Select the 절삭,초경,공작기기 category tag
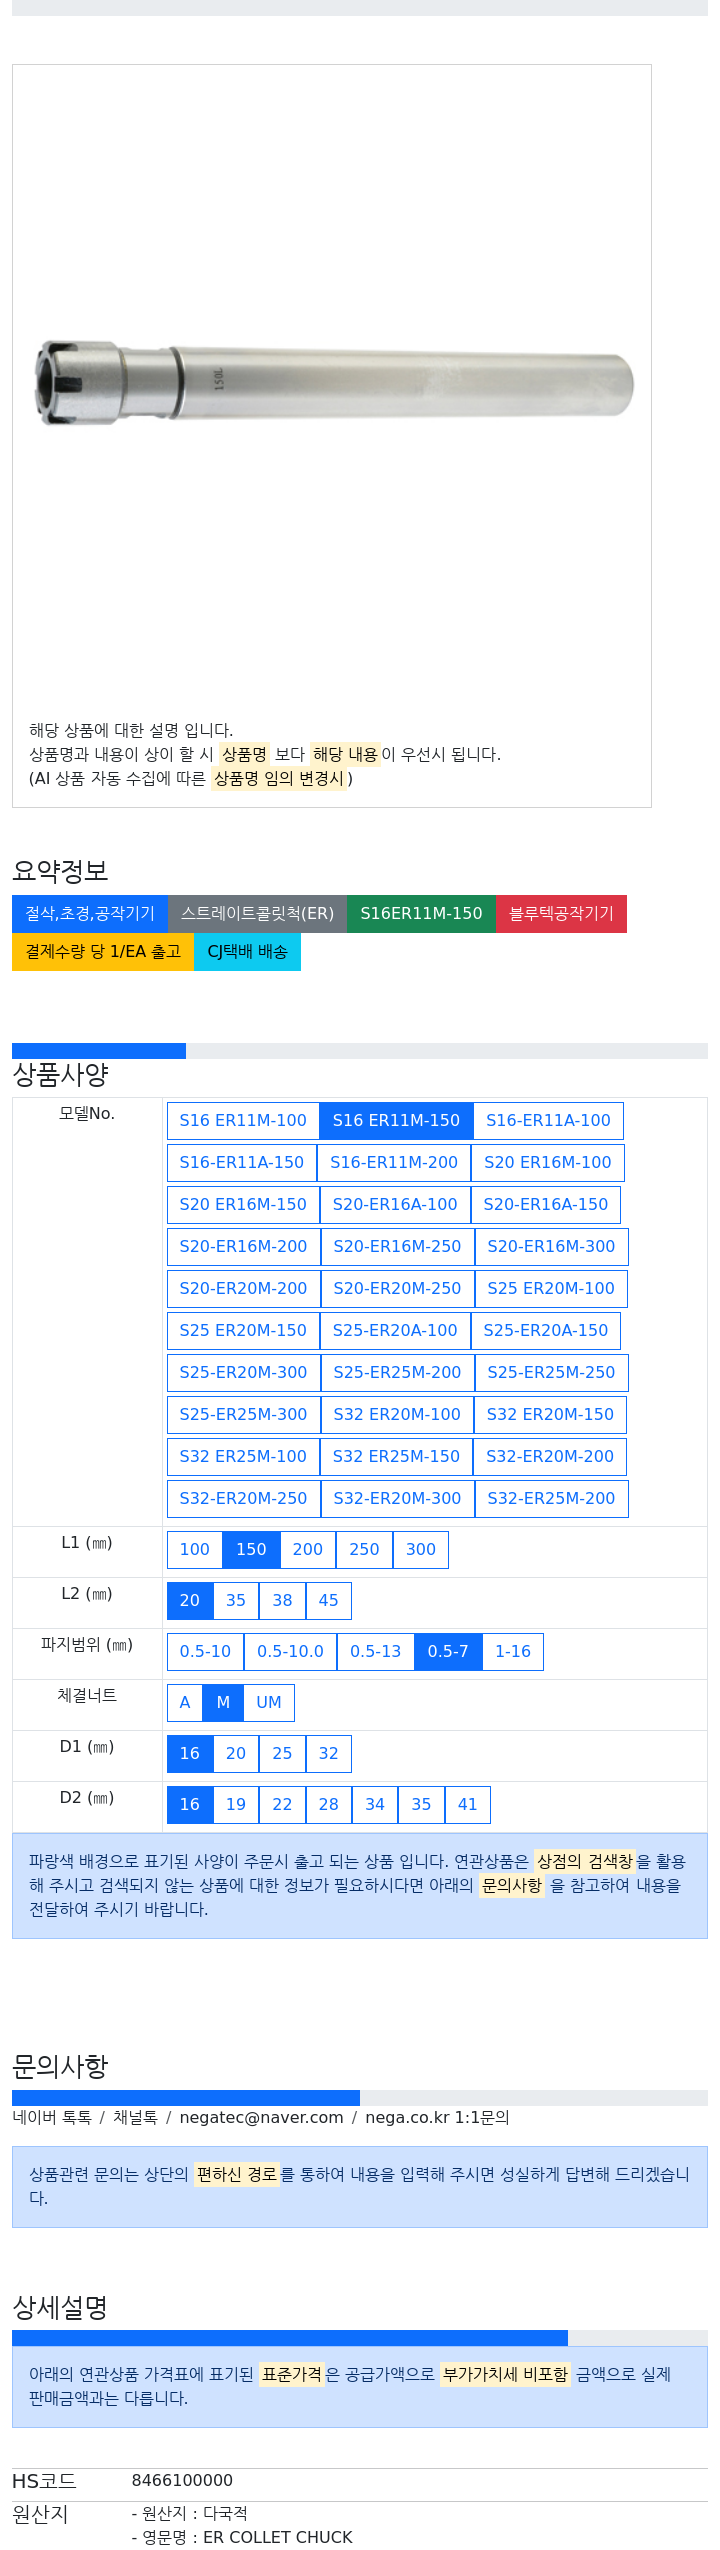This screenshot has width=720, height=2550. (x=90, y=914)
